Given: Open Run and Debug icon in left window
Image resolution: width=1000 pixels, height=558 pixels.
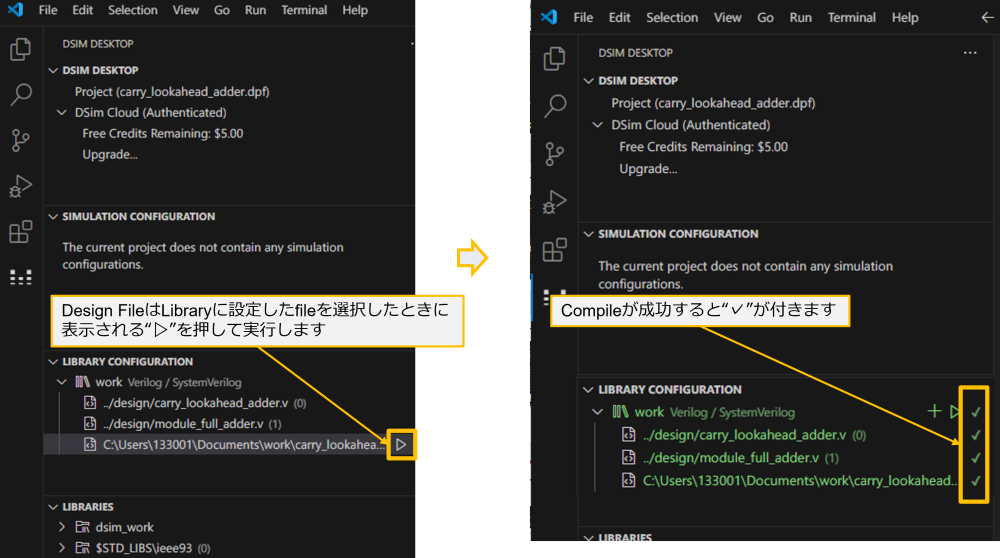Looking at the screenshot, I should [20, 186].
